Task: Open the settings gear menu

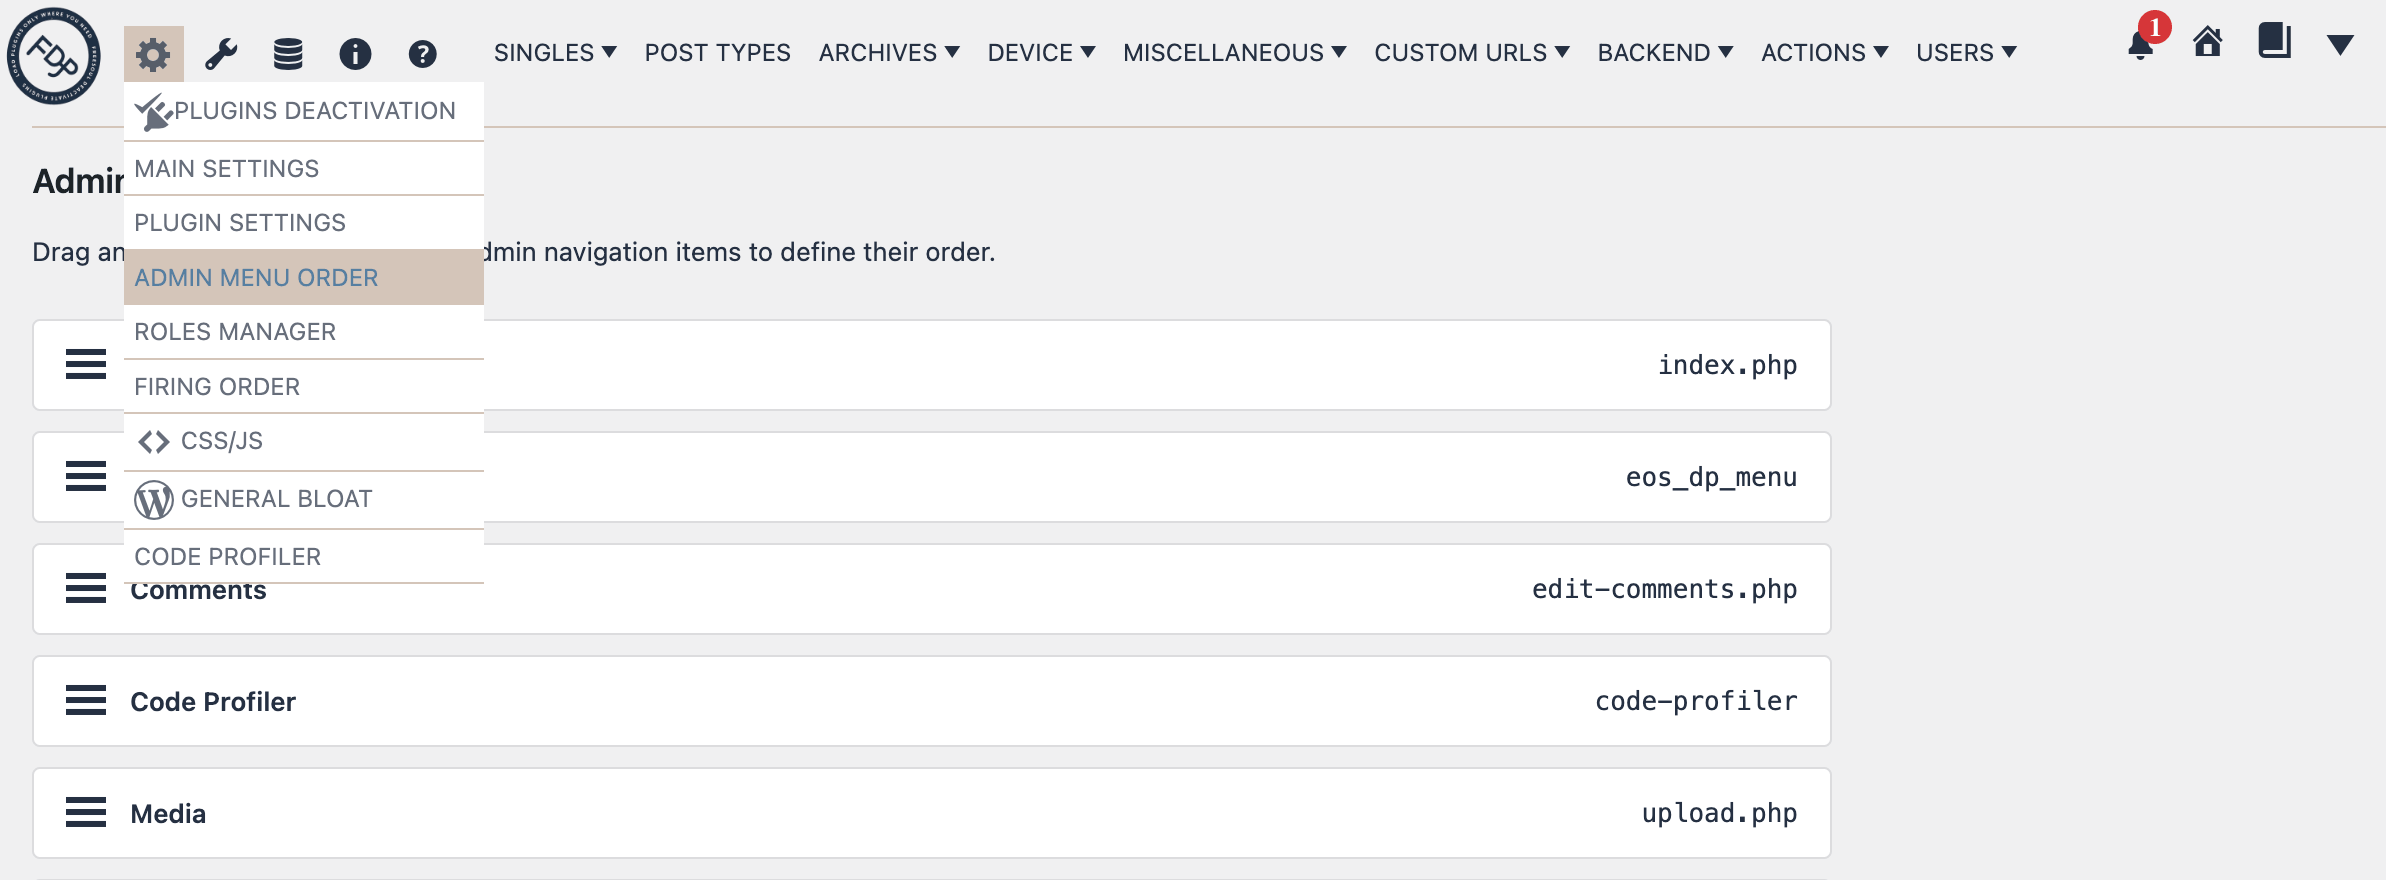Action: tap(151, 52)
